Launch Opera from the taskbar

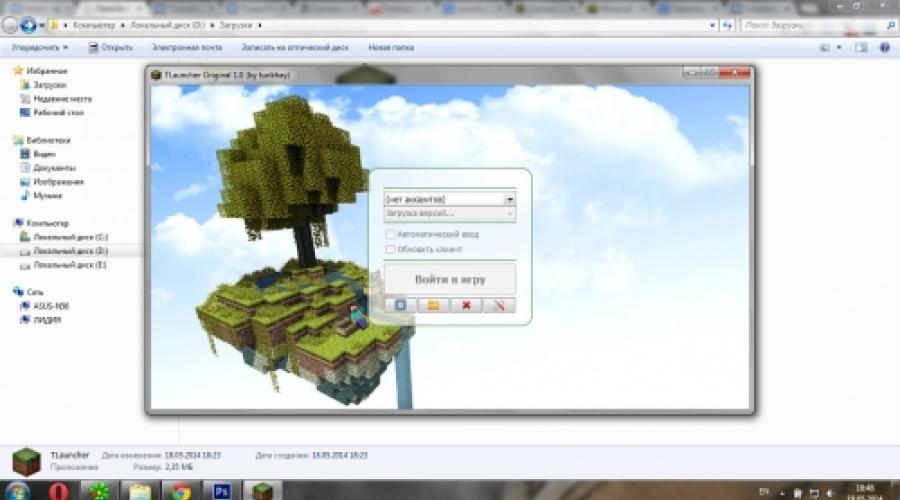[x=59, y=491]
